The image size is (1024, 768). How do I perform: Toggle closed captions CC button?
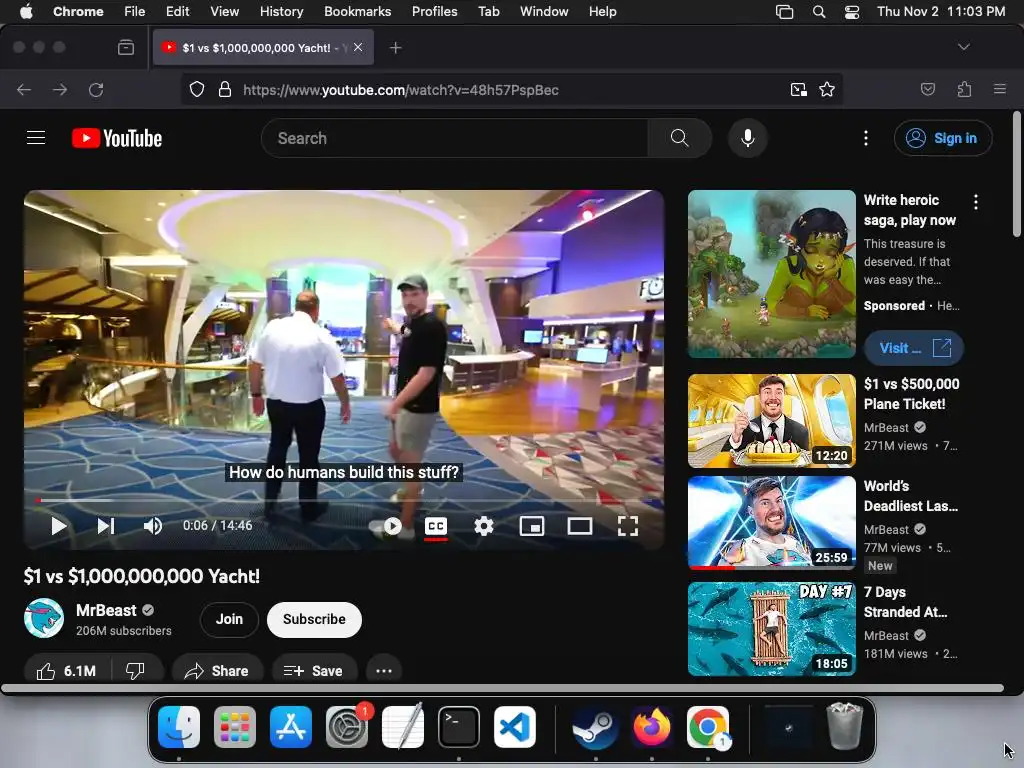[x=436, y=526]
